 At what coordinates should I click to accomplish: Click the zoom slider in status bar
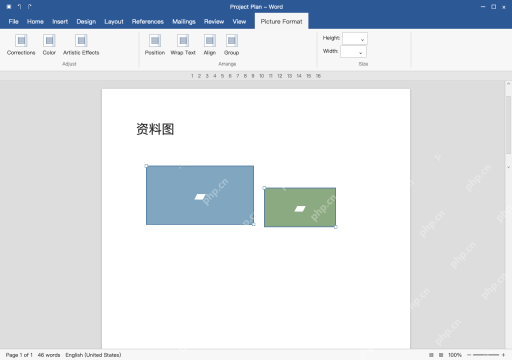[x=486, y=355]
